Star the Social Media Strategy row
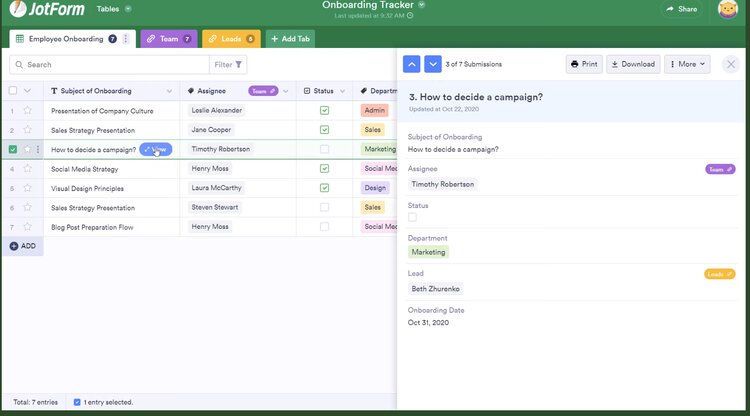 tap(28, 169)
